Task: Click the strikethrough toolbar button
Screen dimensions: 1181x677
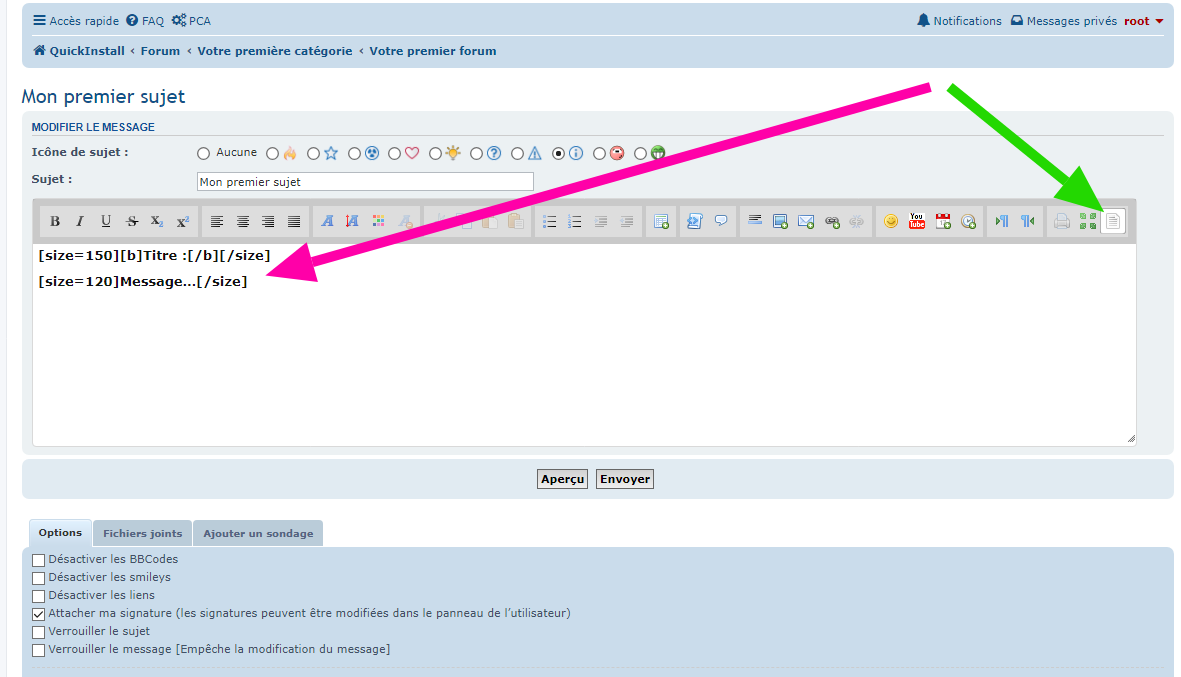Action: [132, 222]
